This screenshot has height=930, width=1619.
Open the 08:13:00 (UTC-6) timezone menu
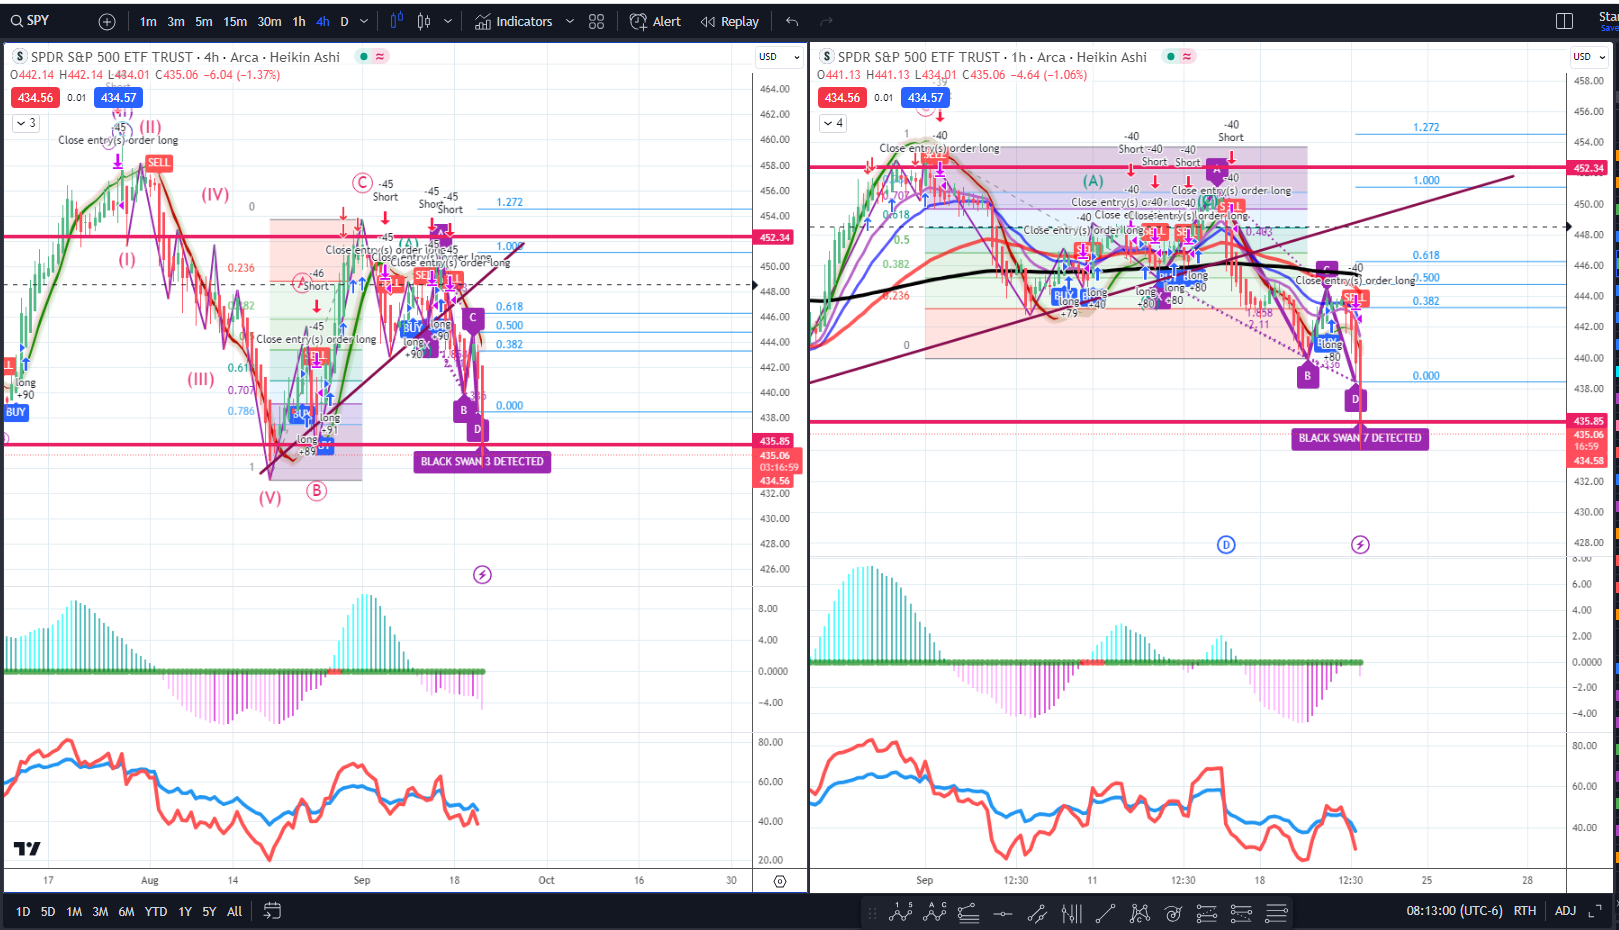pos(1452,911)
